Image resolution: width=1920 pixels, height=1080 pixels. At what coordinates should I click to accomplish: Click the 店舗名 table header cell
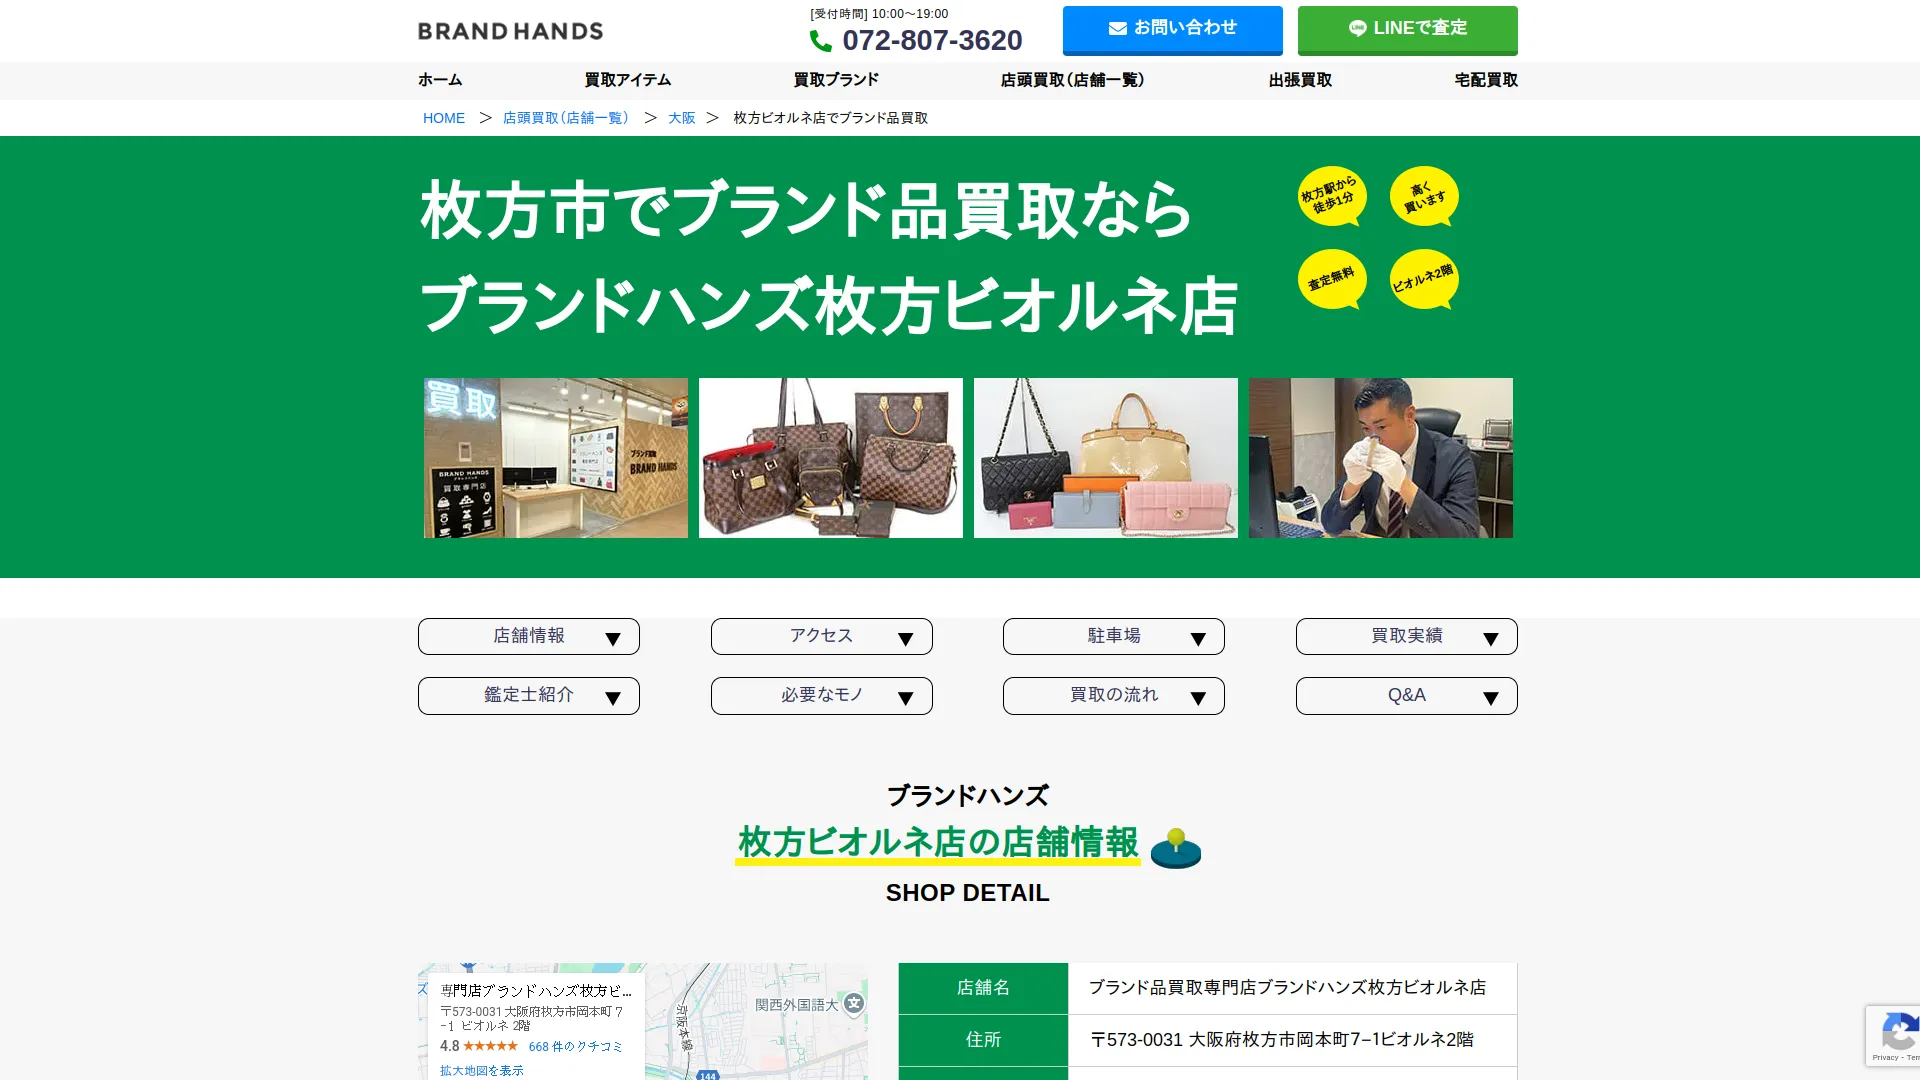983,988
